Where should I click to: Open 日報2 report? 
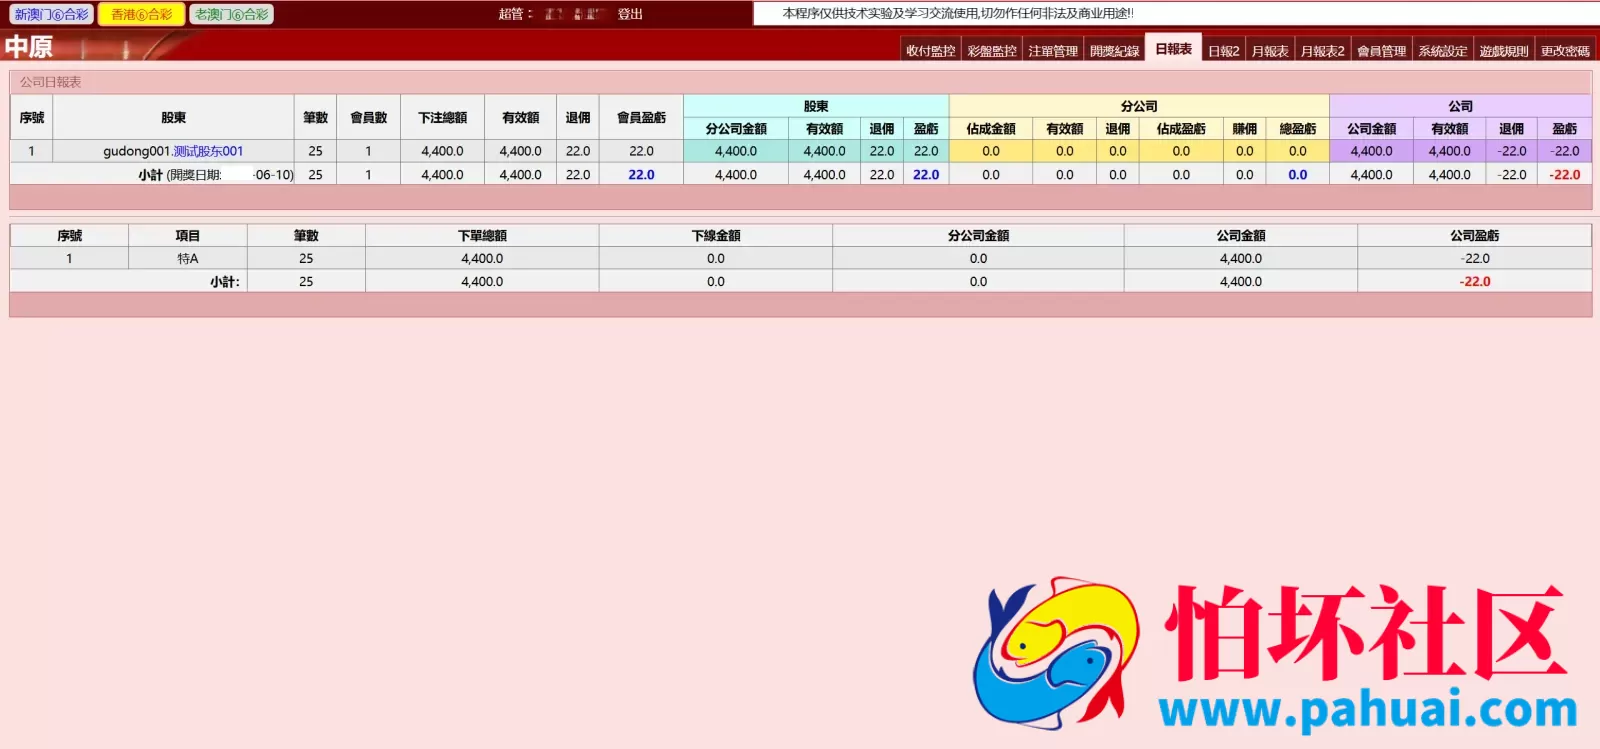1223,51
